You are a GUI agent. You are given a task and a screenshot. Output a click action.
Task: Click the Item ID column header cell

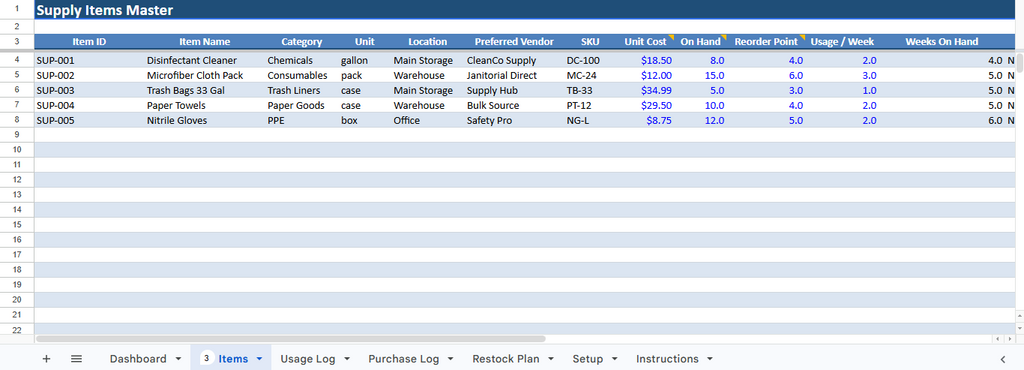tap(89, 41)
